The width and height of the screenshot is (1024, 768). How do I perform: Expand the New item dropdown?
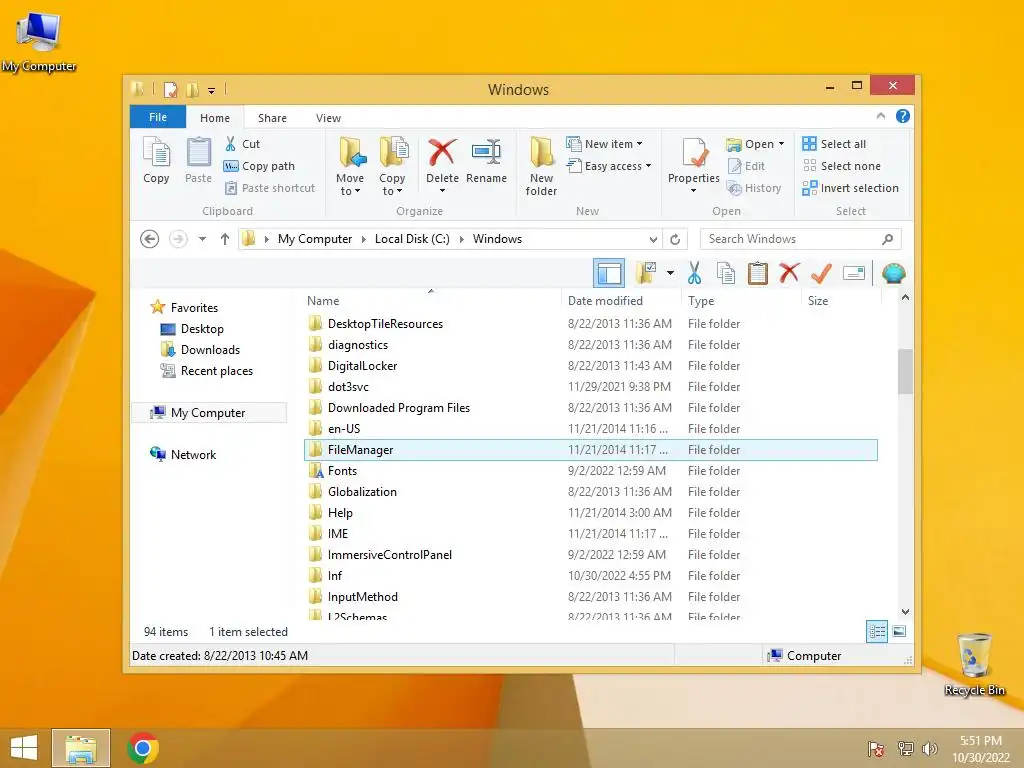click(x=639, y=144)
